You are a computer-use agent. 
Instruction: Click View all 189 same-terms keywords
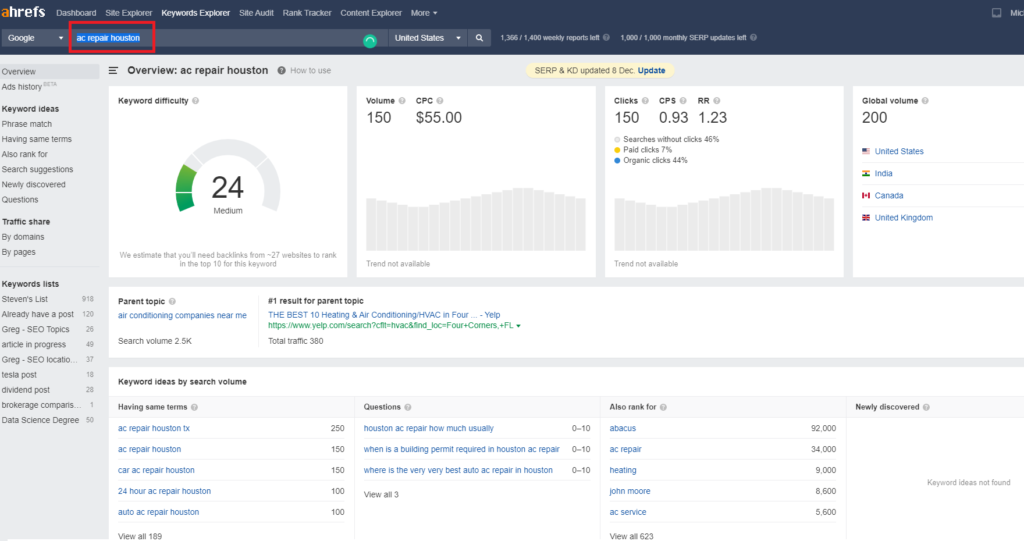coord(140,536)
